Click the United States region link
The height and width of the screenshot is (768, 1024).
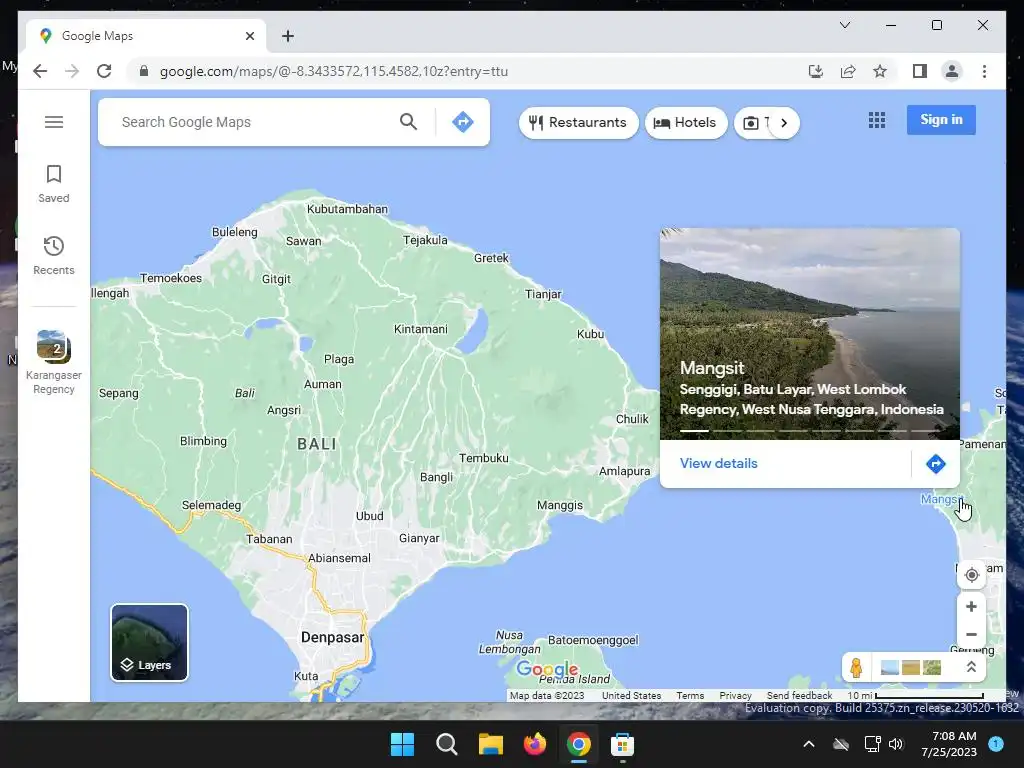pyautogui.click(x=632, y=696)
